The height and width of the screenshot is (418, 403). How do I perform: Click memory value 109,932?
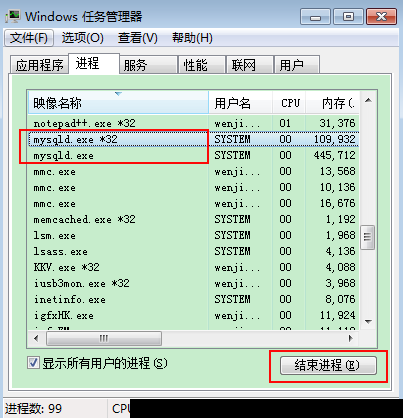[x=334, y=139]
